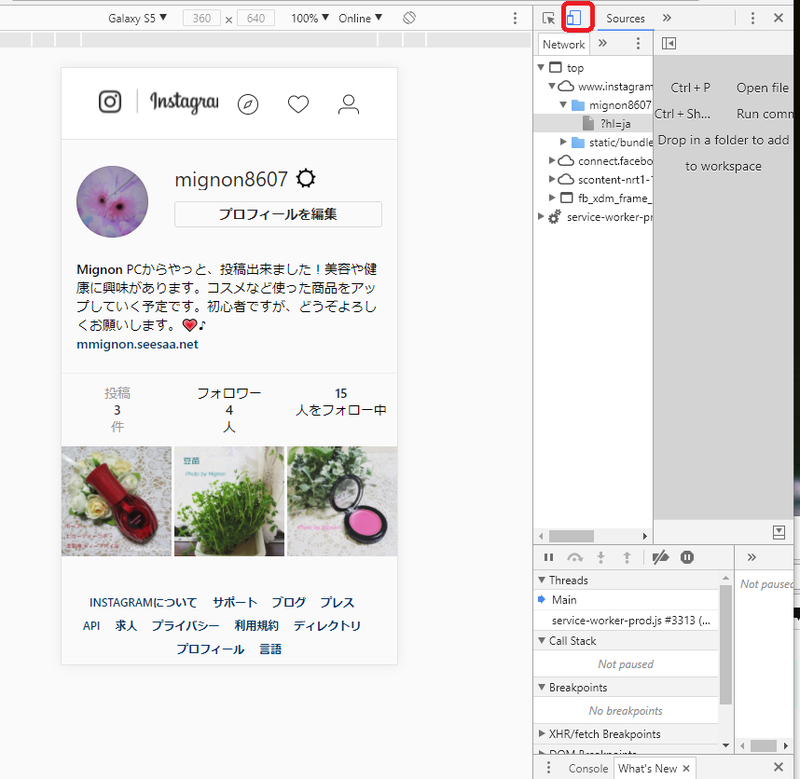Screen dimensions: 800x779
Task: Open the pink blush compact post
Action: (342, 501)
